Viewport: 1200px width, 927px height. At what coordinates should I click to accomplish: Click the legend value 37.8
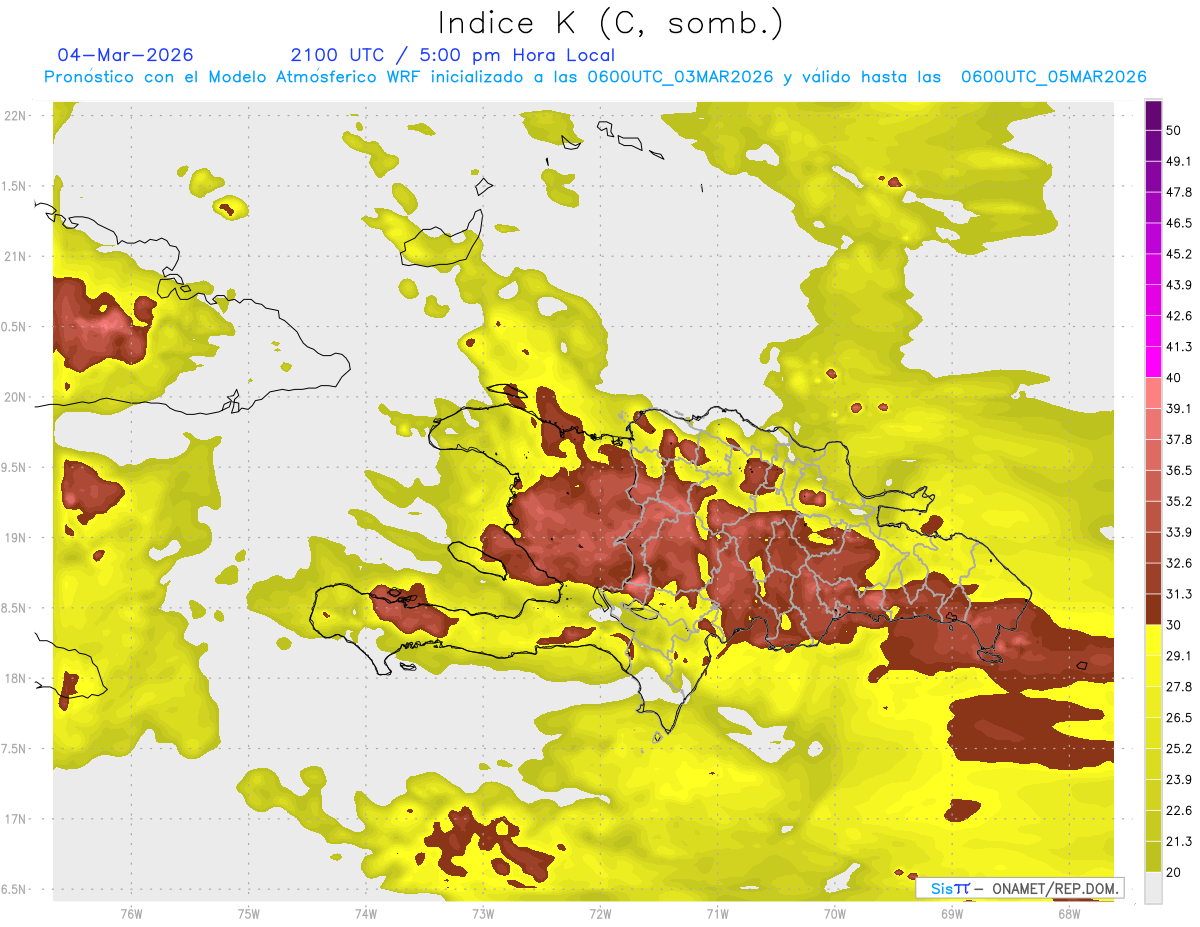click(x=1179, y=440)
